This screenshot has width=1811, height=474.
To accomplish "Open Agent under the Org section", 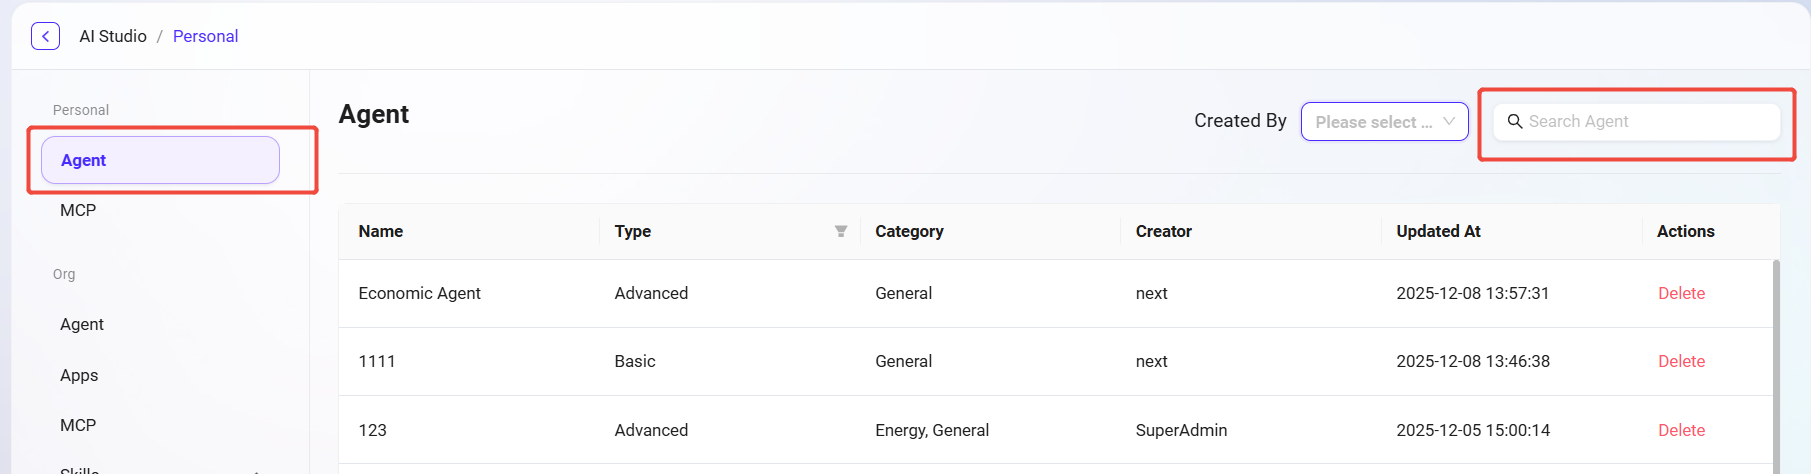I will click(82, 324).
